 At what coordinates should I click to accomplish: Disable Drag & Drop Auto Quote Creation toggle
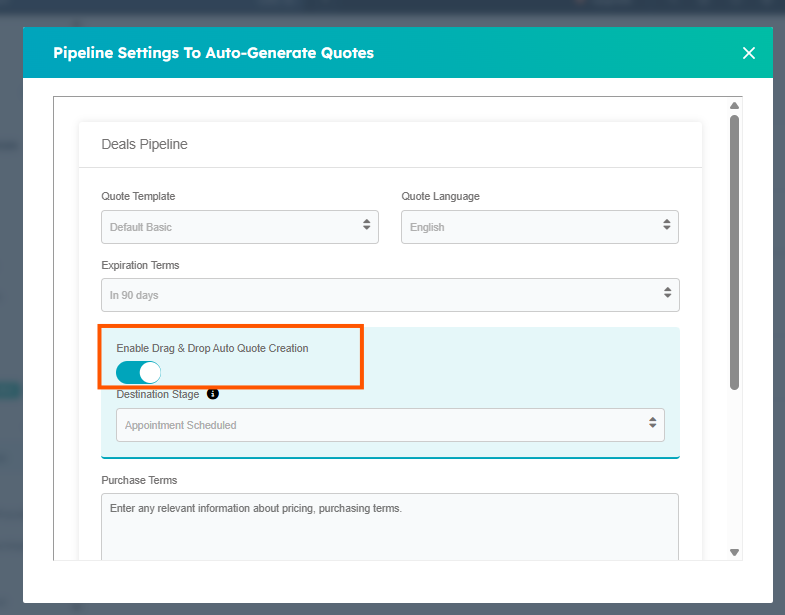pyautogui.click(x=138, y=372)
